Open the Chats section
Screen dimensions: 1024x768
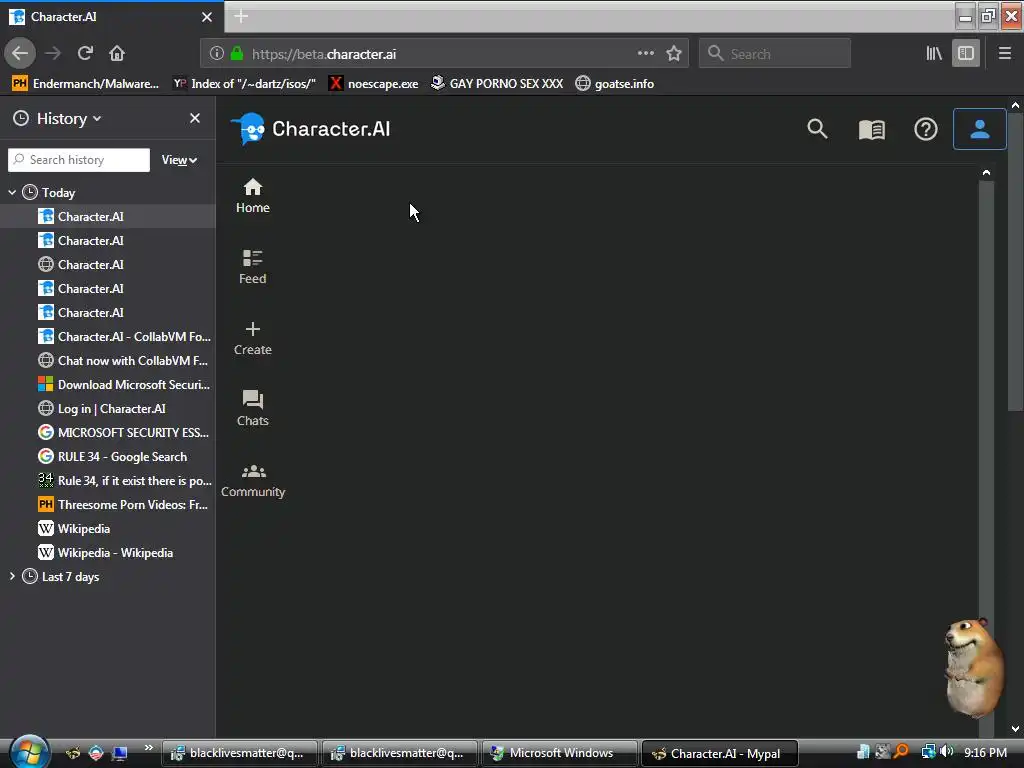[253, 409]
